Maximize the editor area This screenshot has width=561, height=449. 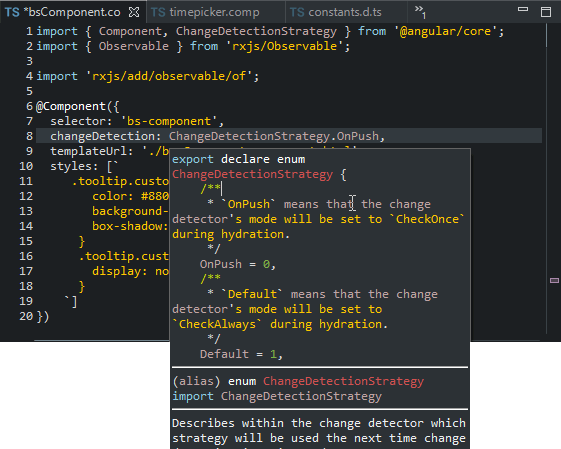pos(546,12)
